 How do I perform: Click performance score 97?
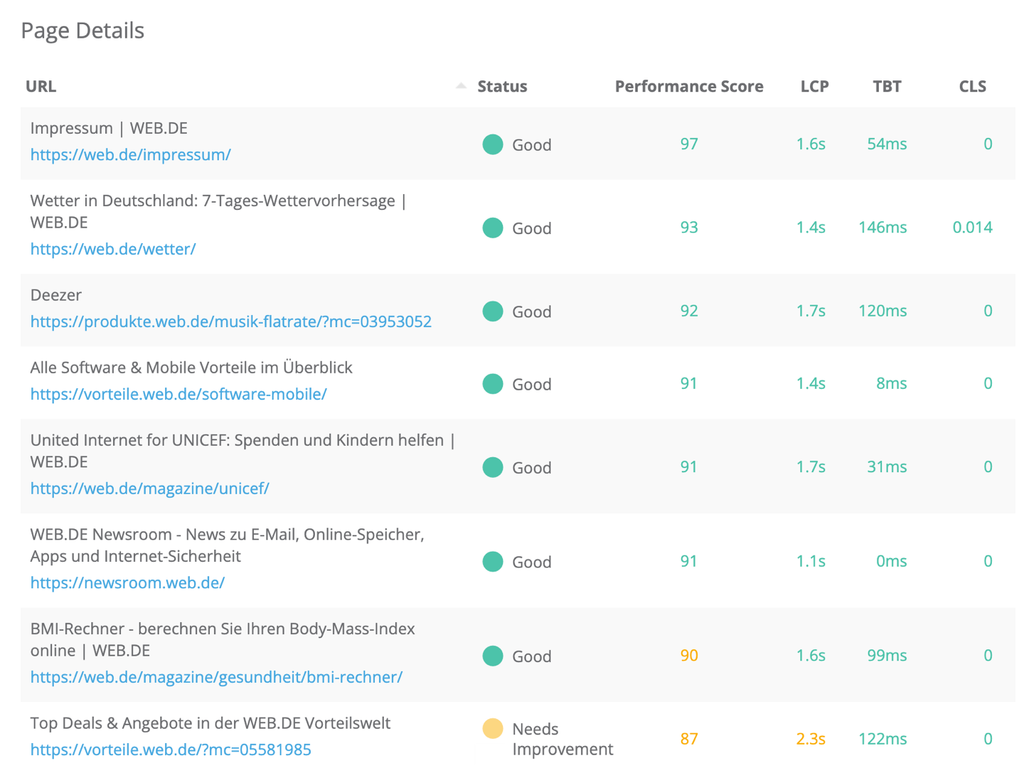coord(689,144)
